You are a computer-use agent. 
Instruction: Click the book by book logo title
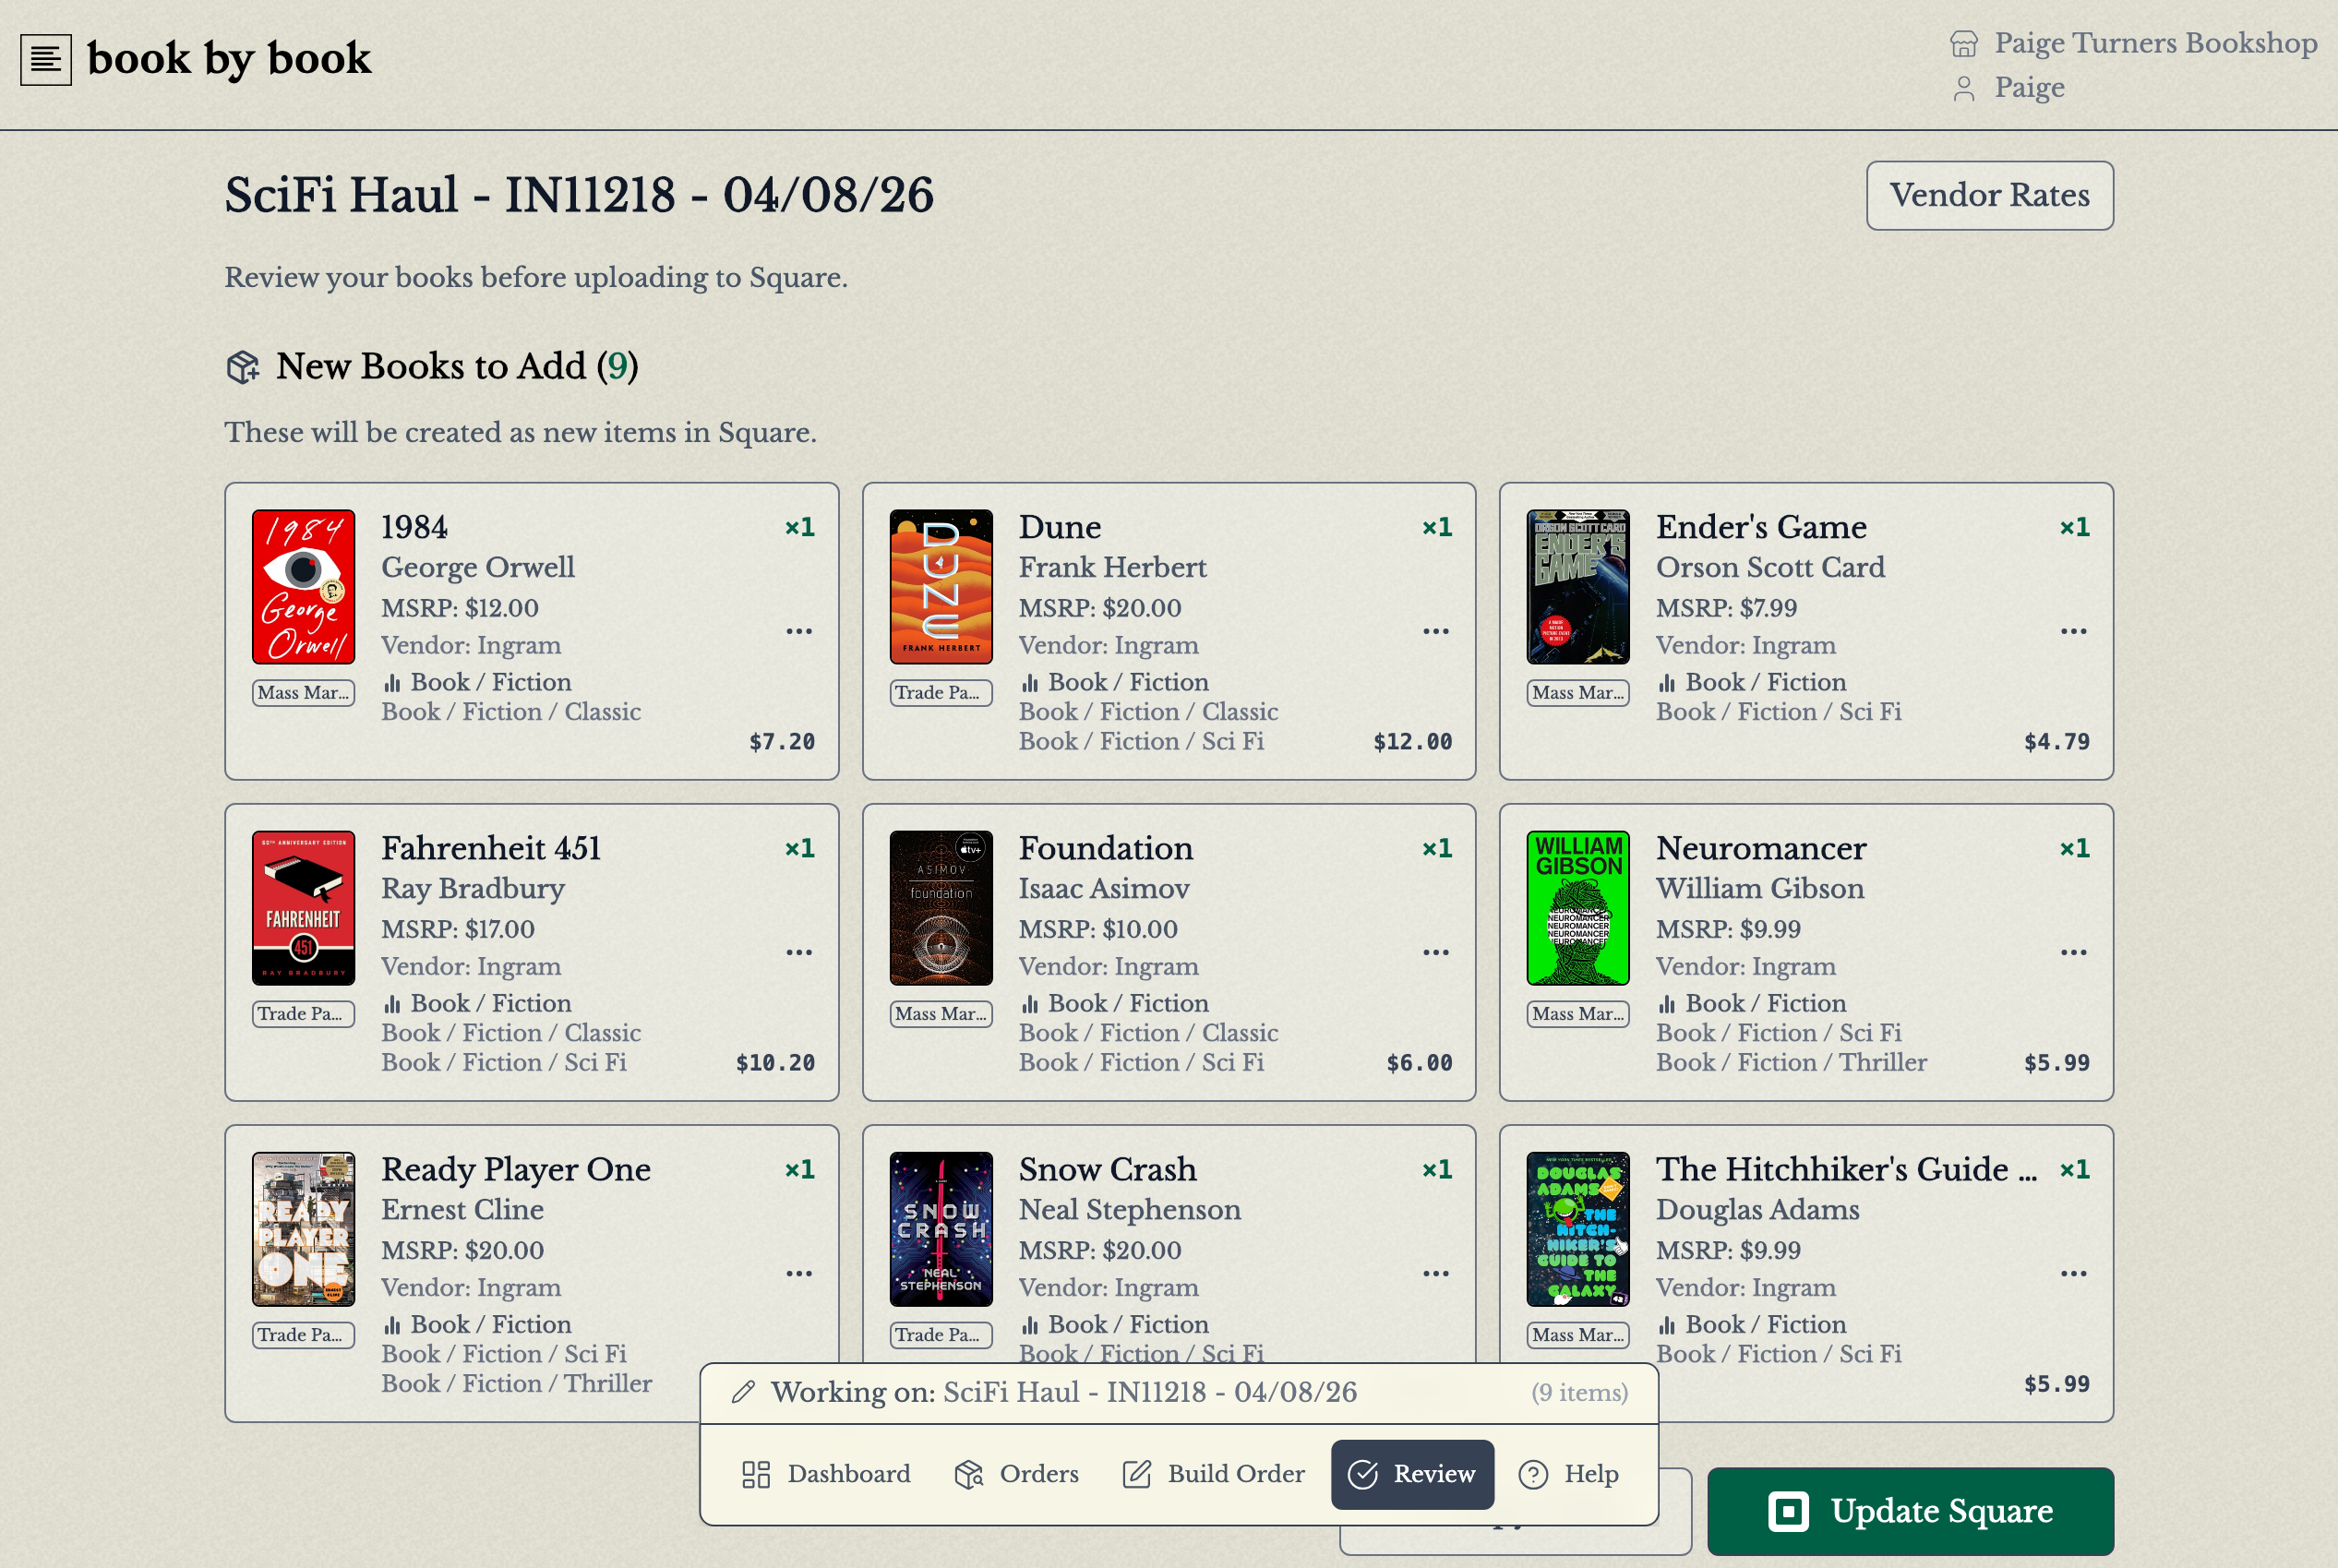229,59
